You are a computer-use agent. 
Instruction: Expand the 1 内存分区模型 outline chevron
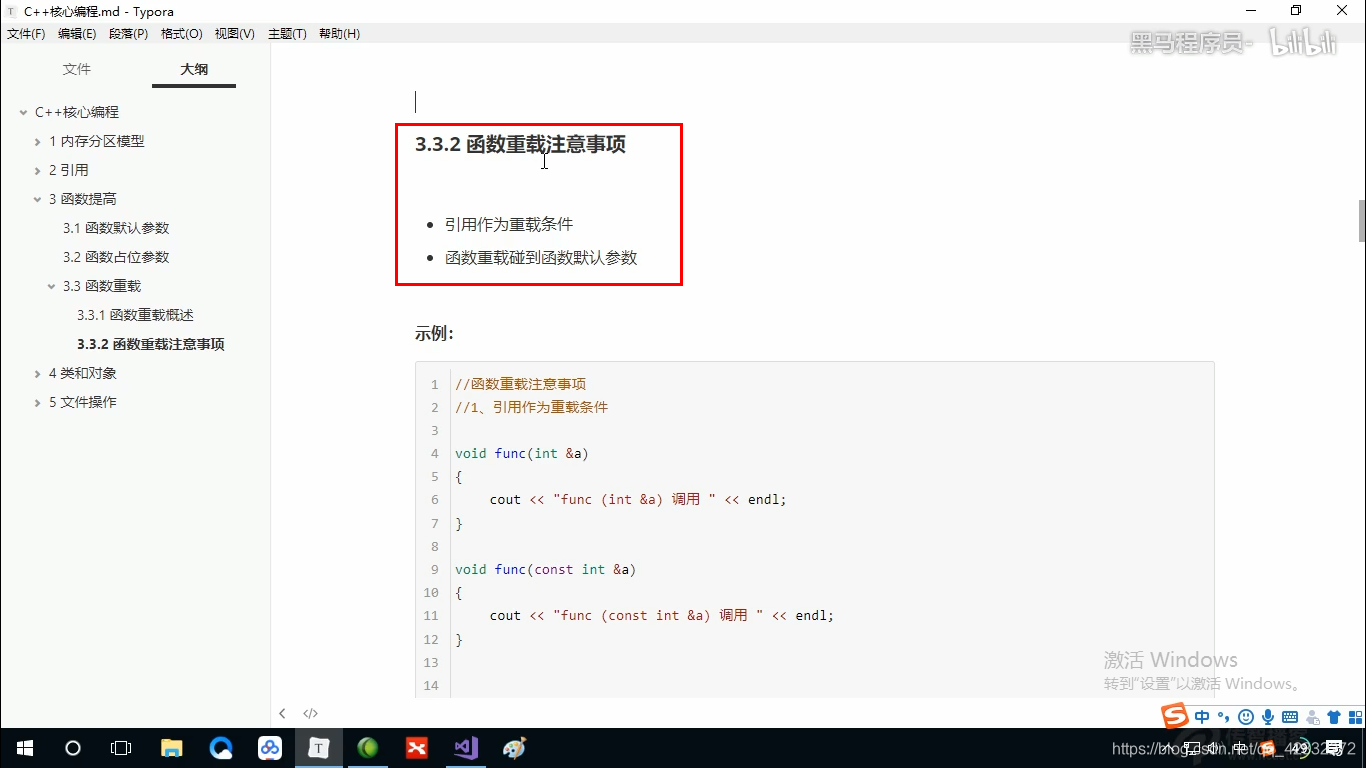pyautogui.click(x=37, y=142)
